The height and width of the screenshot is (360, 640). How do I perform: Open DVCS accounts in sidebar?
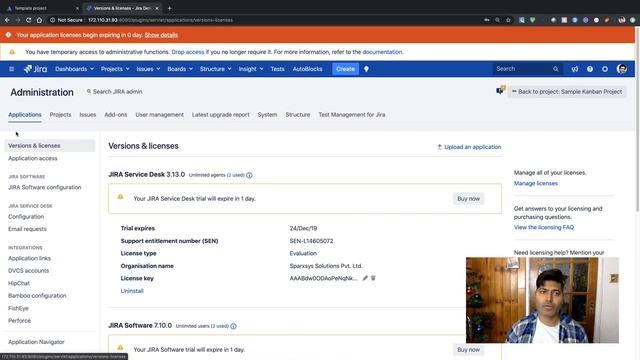click(x=29, y=271)
